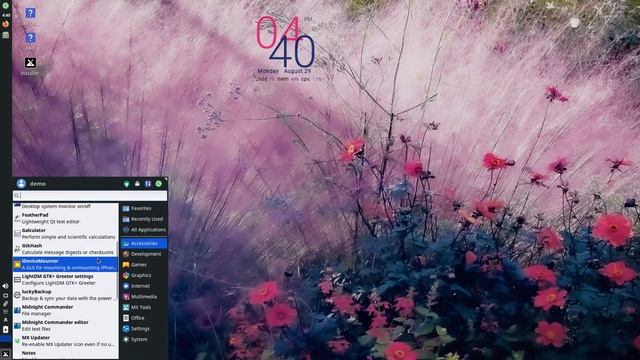Select the Favorites category

point(144,208)
